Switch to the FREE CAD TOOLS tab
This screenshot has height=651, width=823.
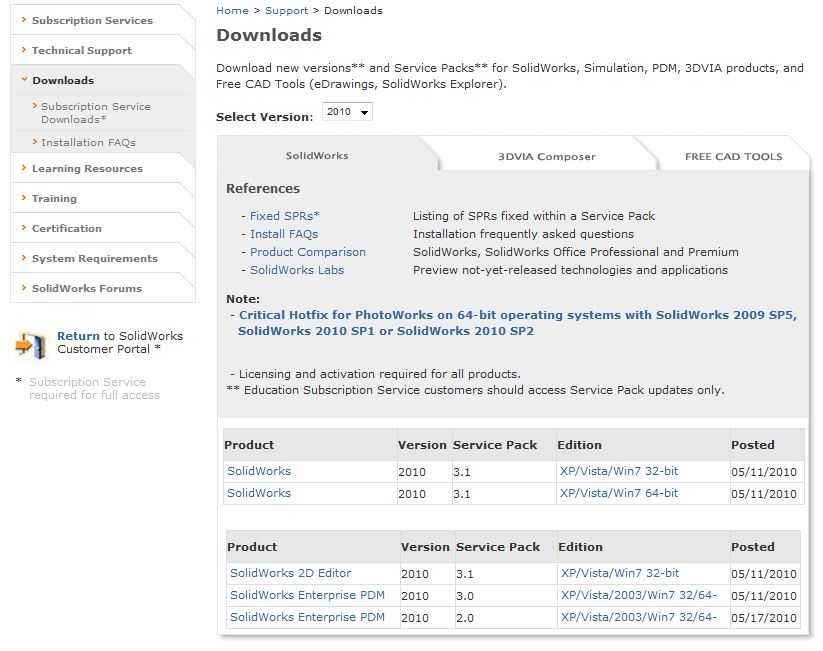pyautogui.click(x=733, y=156)
